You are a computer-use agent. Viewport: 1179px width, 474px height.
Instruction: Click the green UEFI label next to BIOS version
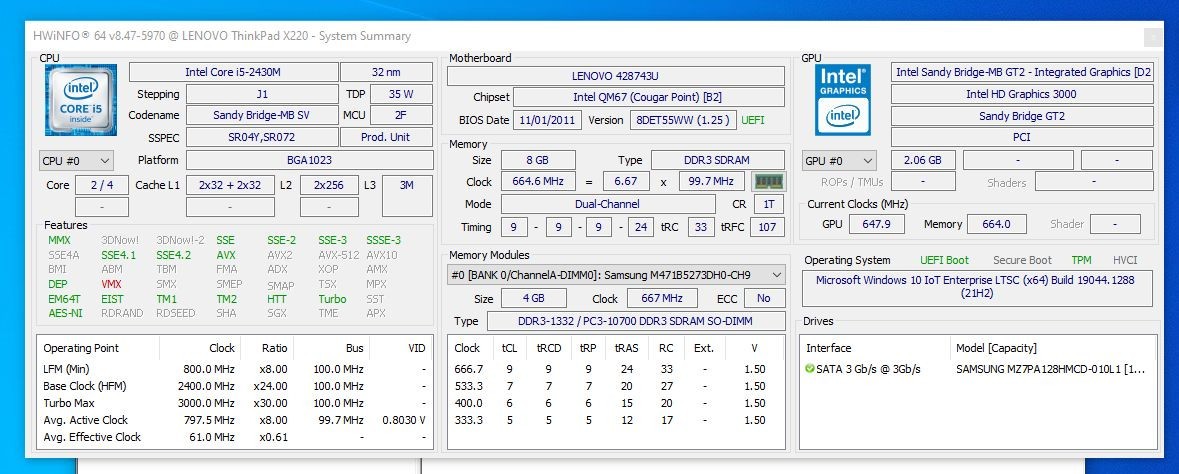(753, 120)
